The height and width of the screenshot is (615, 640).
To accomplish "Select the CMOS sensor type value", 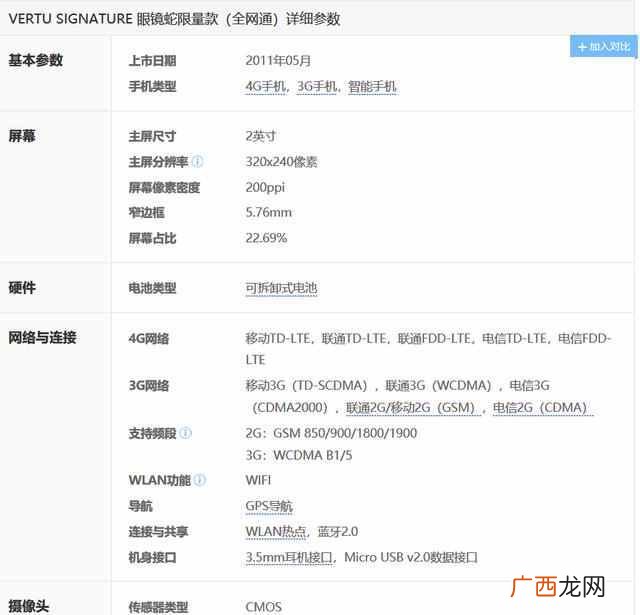I will (x=263, y=606).
